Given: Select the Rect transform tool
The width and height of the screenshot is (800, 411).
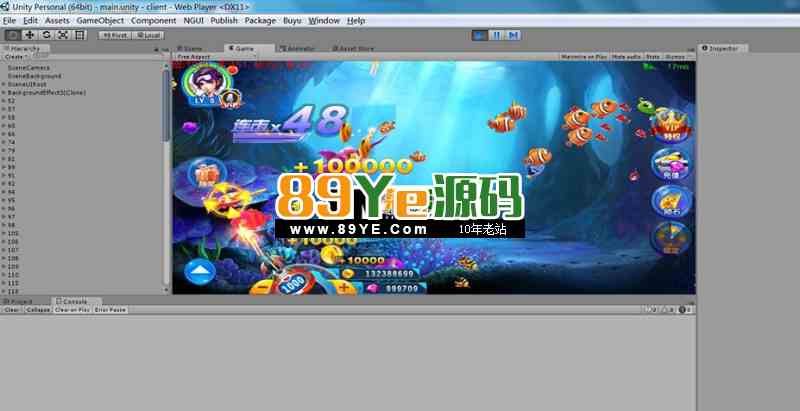Looking at the screenshot, I should click(79, 35).
